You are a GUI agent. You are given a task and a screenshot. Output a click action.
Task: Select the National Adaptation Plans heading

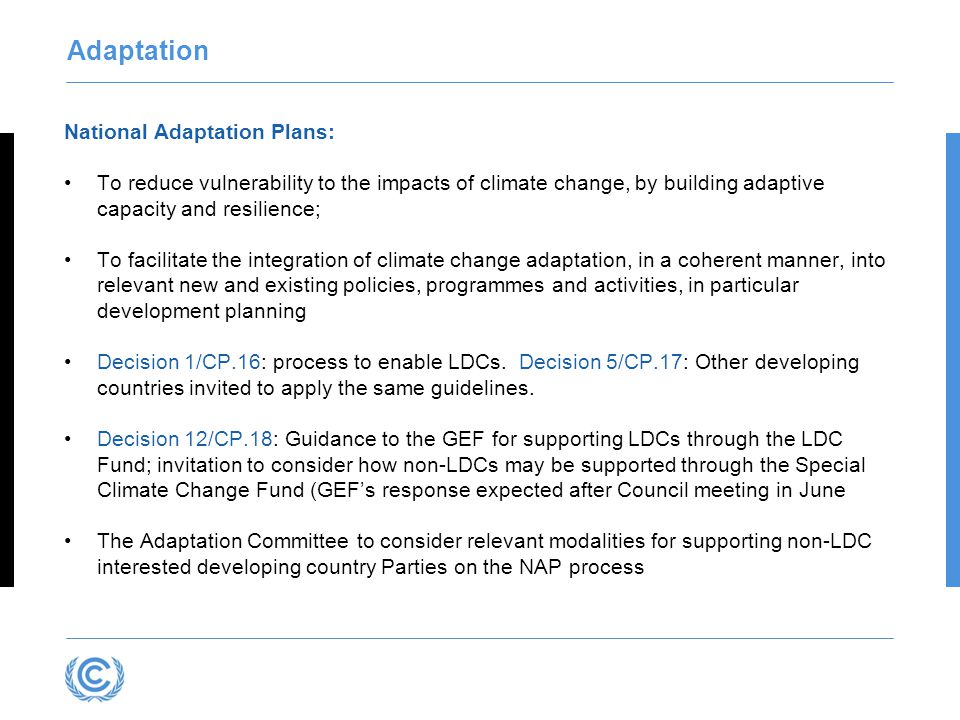(200, 132)
